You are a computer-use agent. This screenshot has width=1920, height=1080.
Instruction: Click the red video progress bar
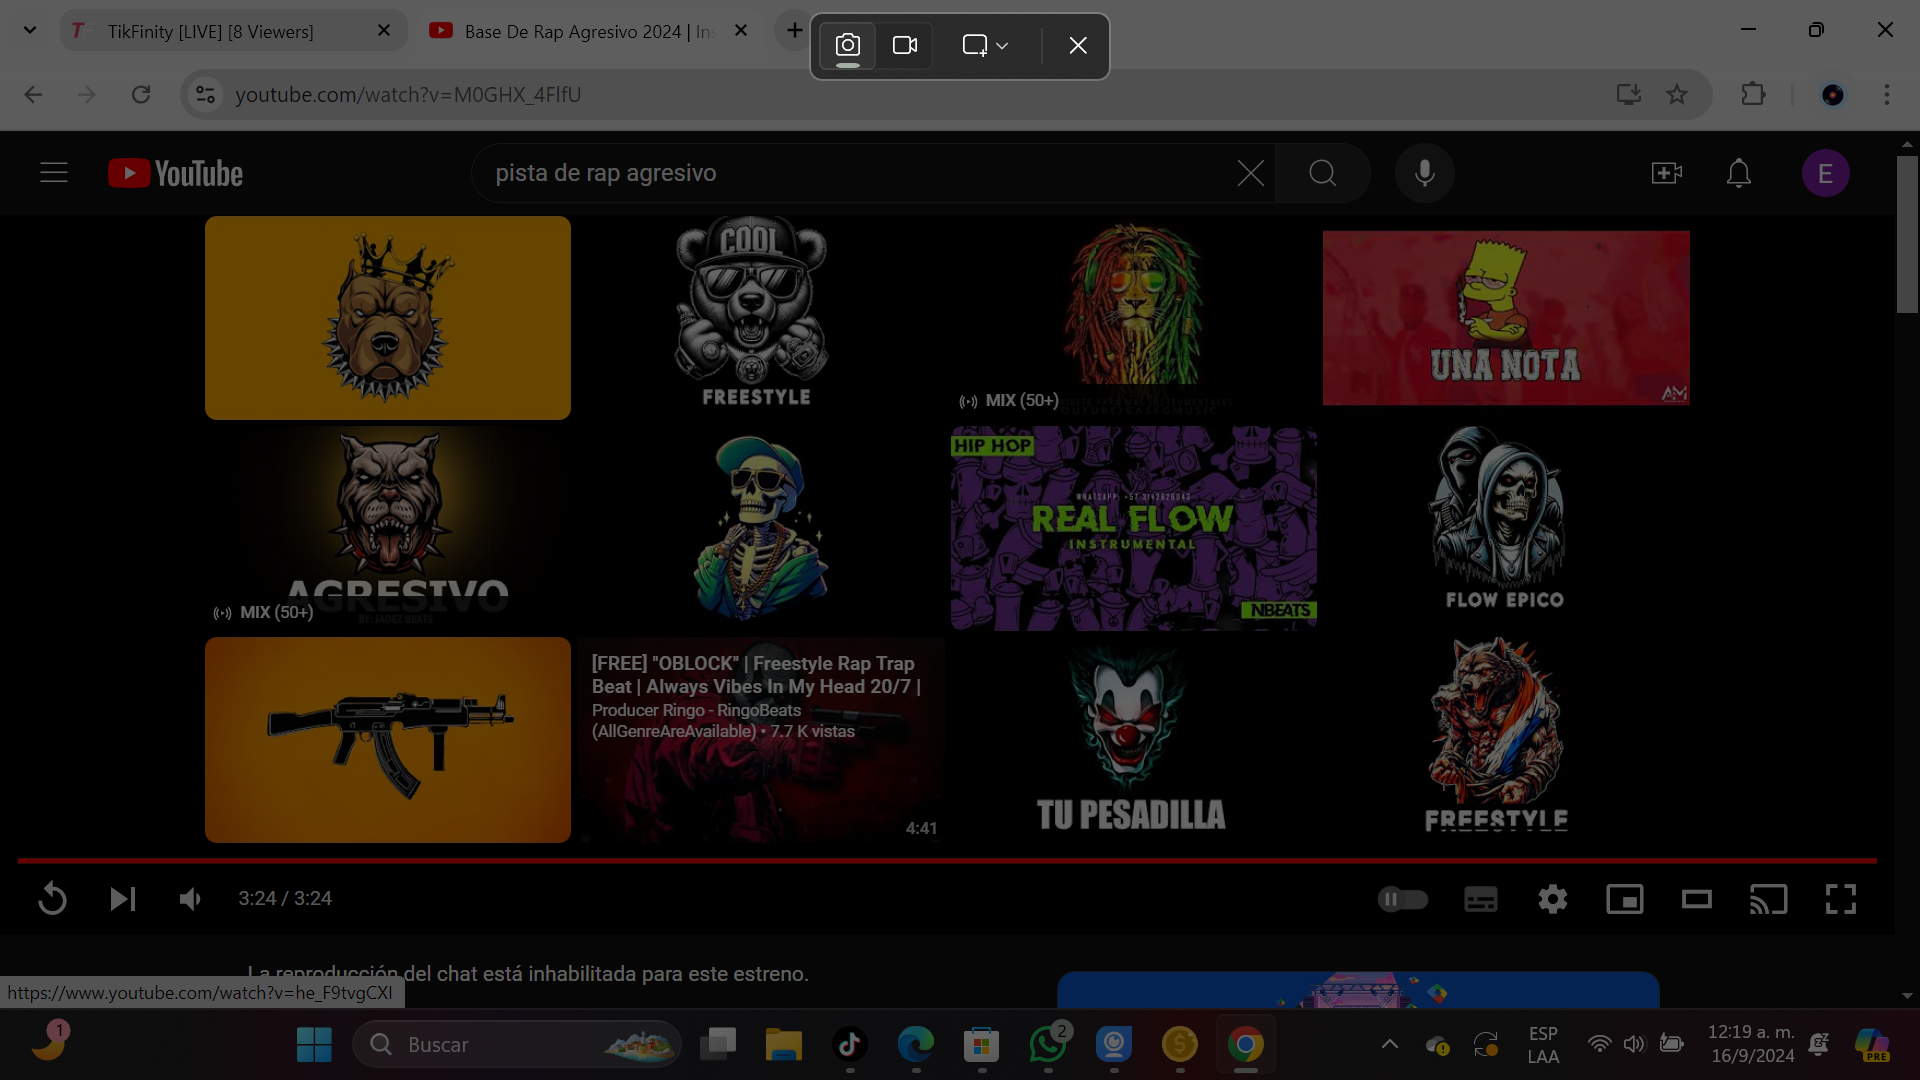coord(946,860)
